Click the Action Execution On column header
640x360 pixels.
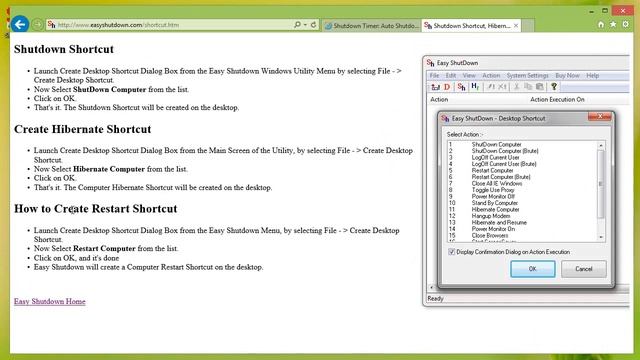pos(557,99)
